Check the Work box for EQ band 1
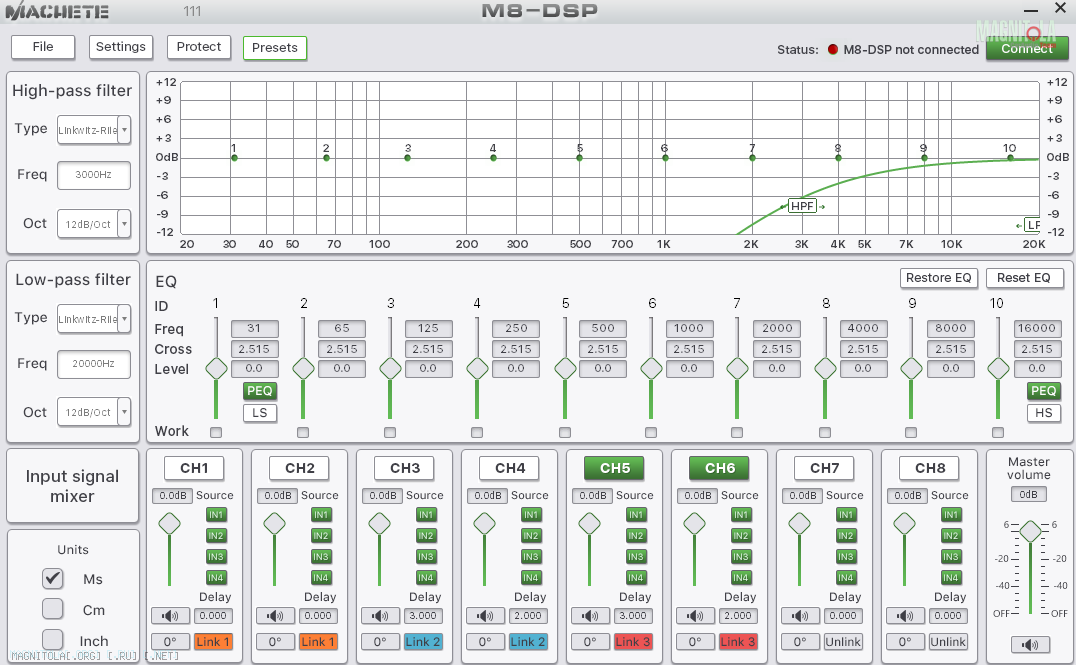The image size is (1076, 665). [216, 432]
